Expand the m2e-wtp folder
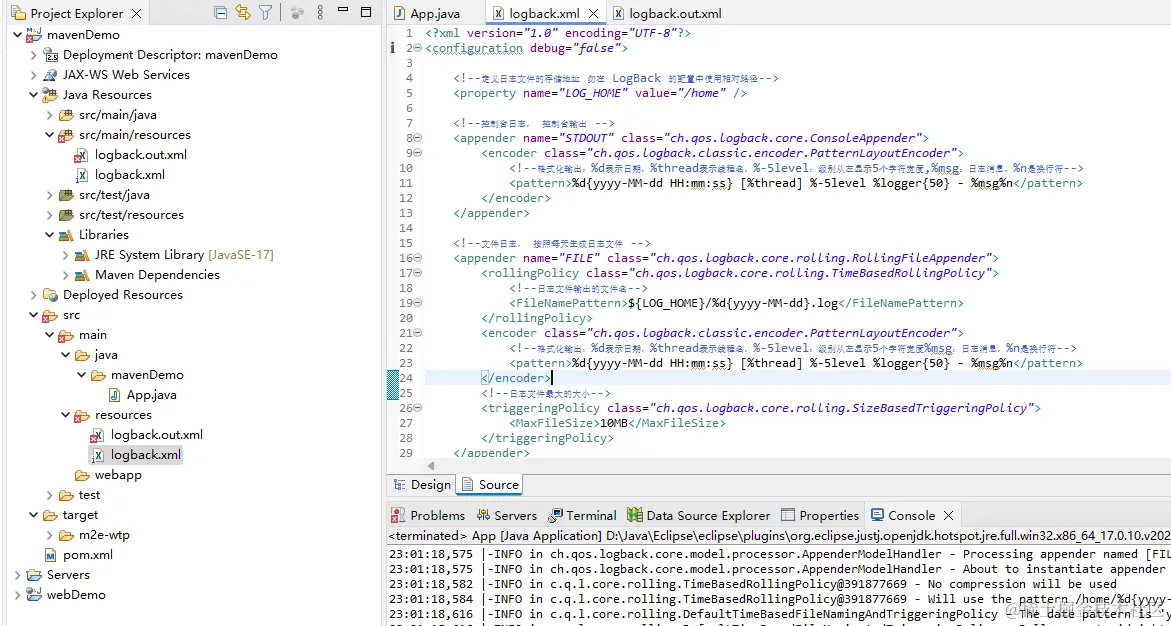 click(x=49, y=535)
